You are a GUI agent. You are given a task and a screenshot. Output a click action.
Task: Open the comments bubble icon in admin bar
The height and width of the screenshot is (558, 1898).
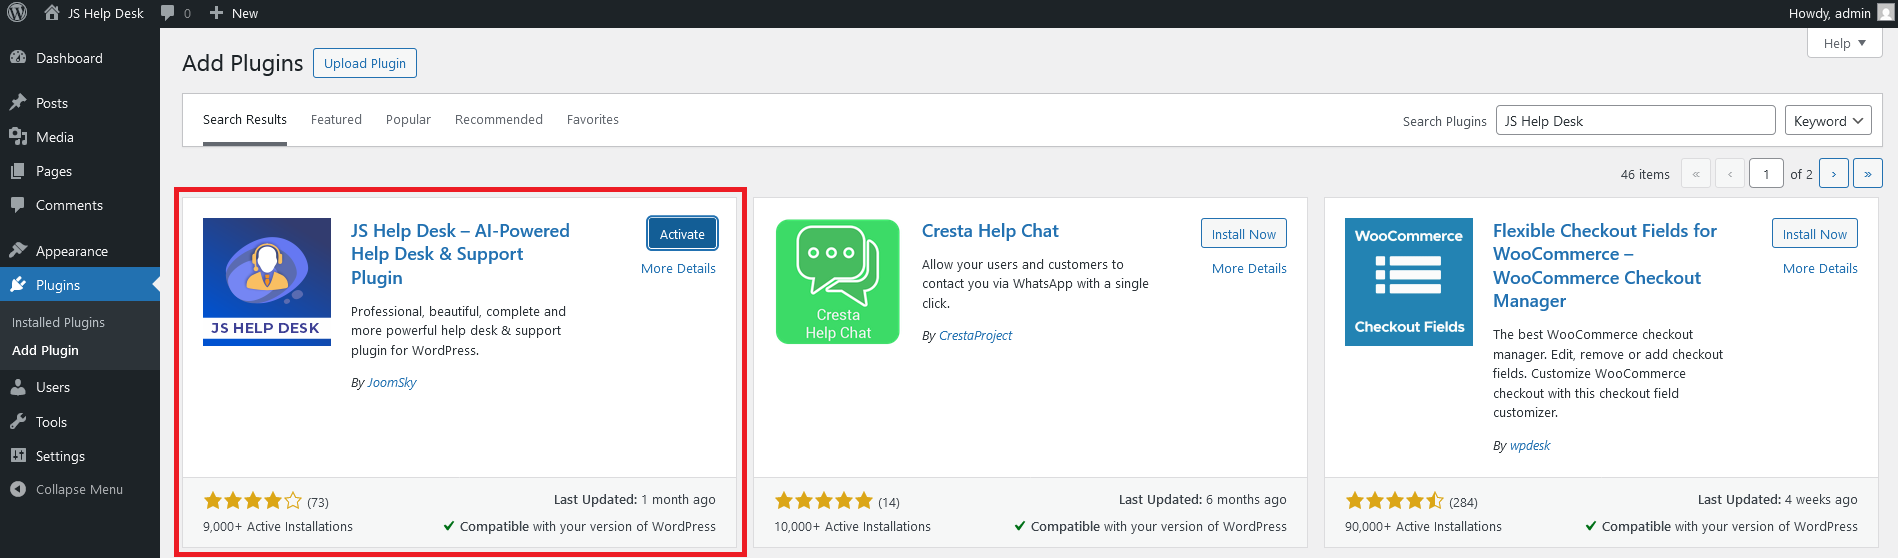click(168, 13)
